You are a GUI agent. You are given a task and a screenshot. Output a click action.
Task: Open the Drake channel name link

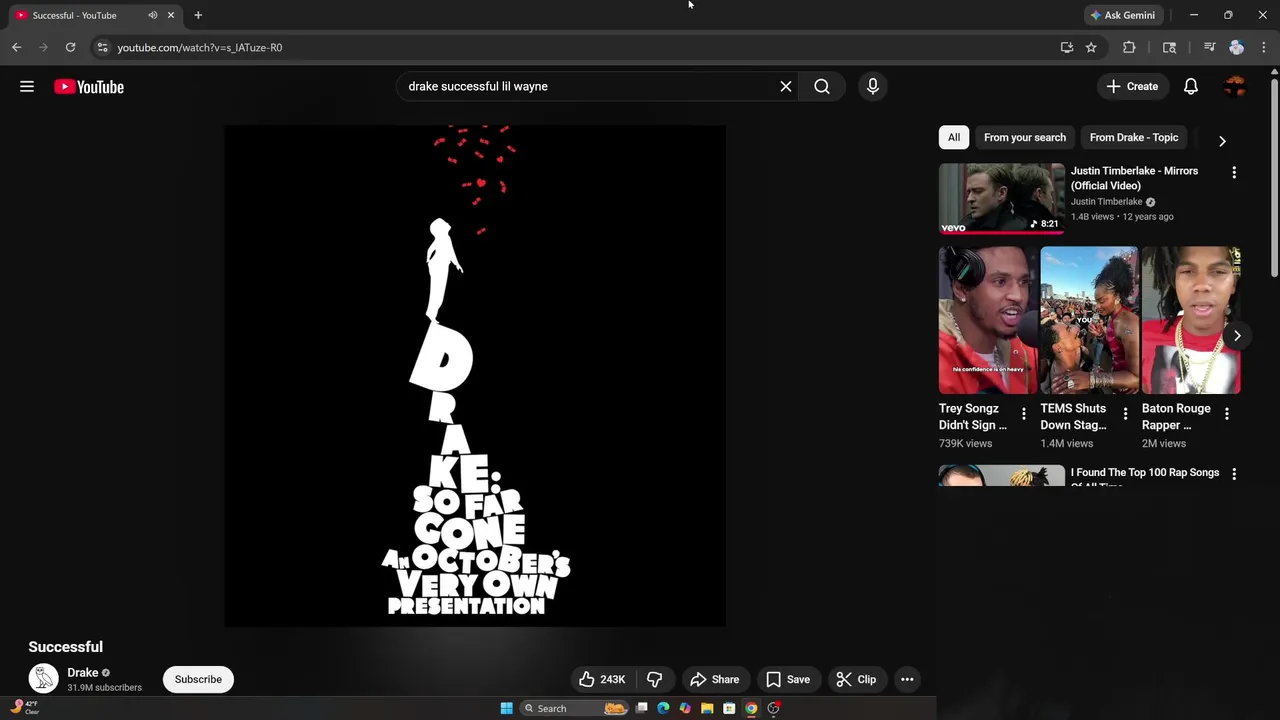coord(83,673)
